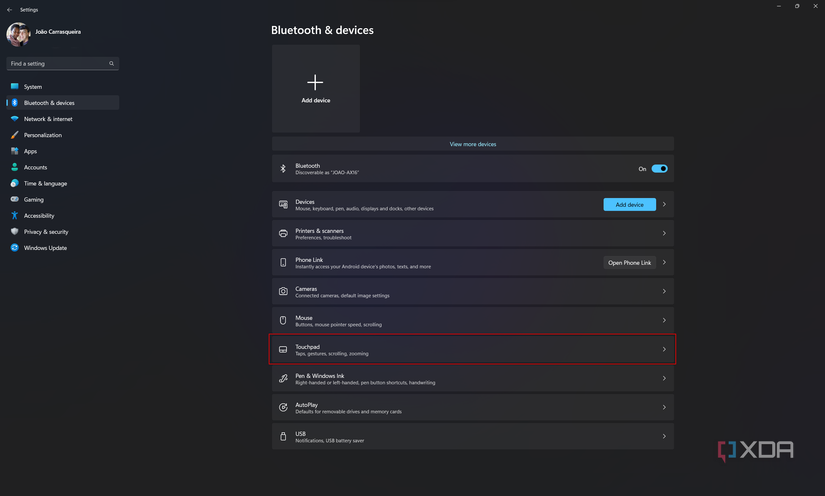
Task: Click the Pen & Windows Ink icon
Action: pyautogui.click(x=283, y=379)
